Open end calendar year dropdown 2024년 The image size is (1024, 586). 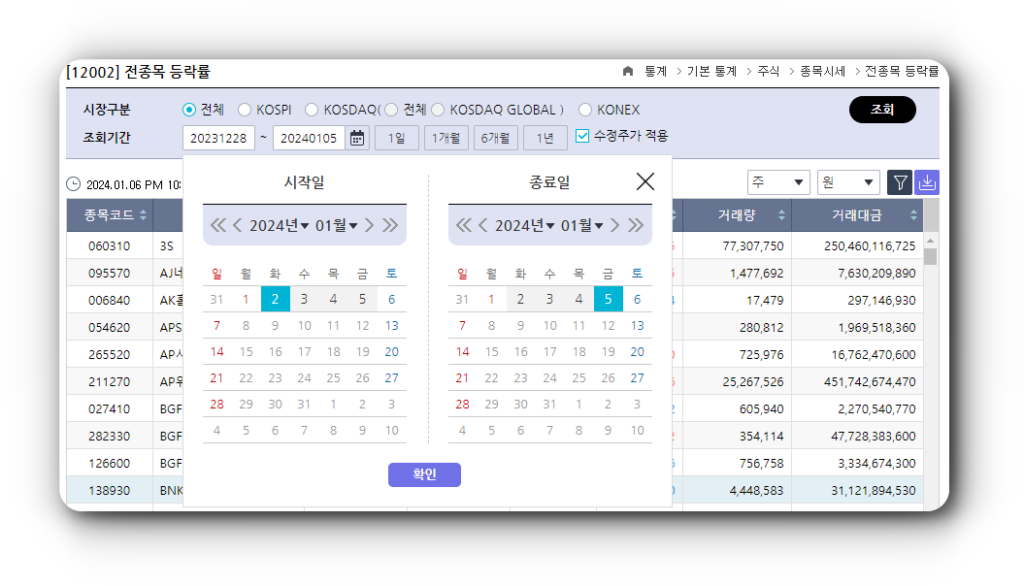pos(524,225)
